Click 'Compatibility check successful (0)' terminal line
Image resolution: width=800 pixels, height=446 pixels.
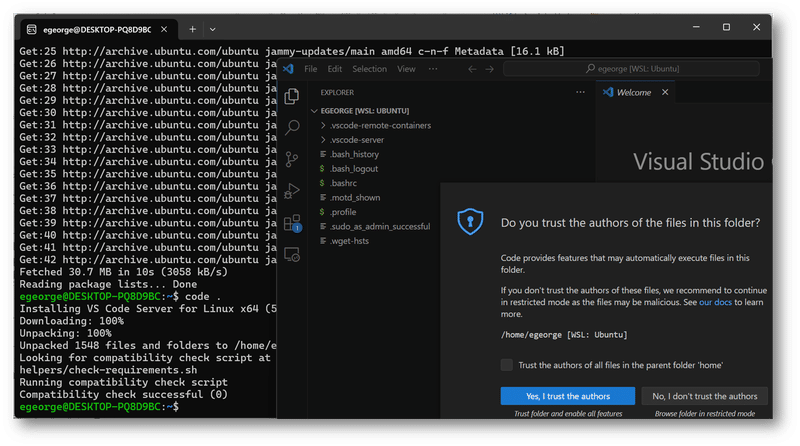click(x=123, y=394)
